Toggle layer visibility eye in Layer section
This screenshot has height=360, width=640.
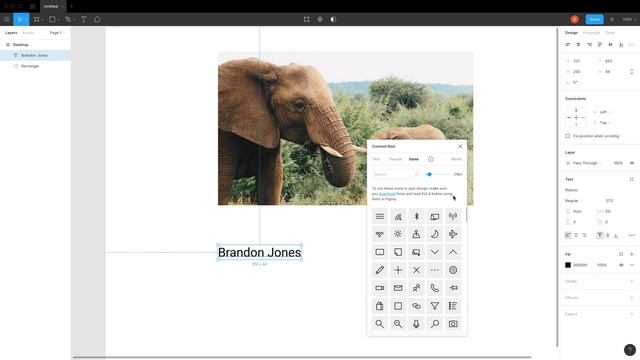tap(632, 163)
